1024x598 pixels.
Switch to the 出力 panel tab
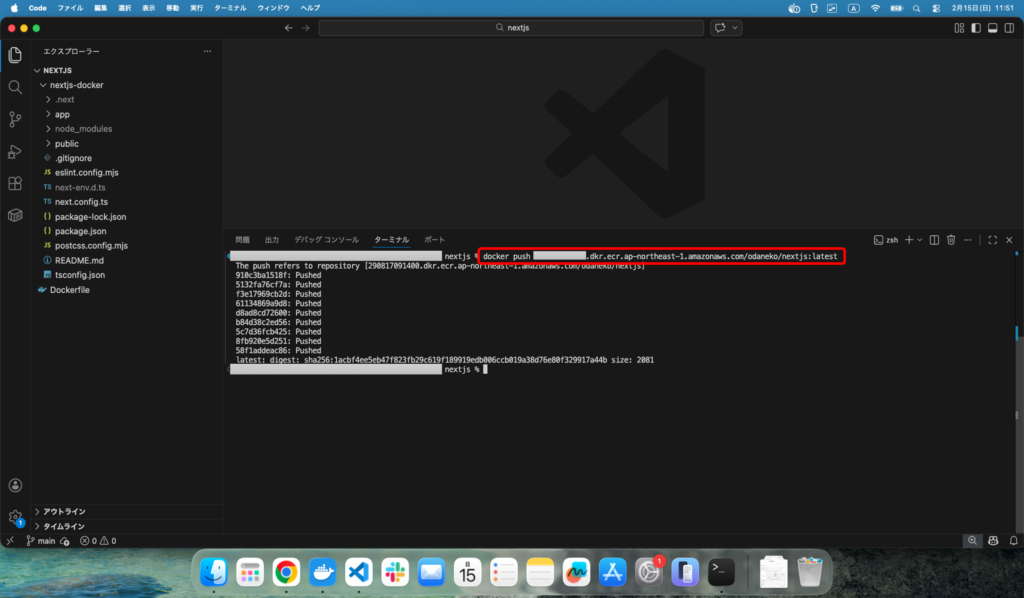click(x=272, y=240)
